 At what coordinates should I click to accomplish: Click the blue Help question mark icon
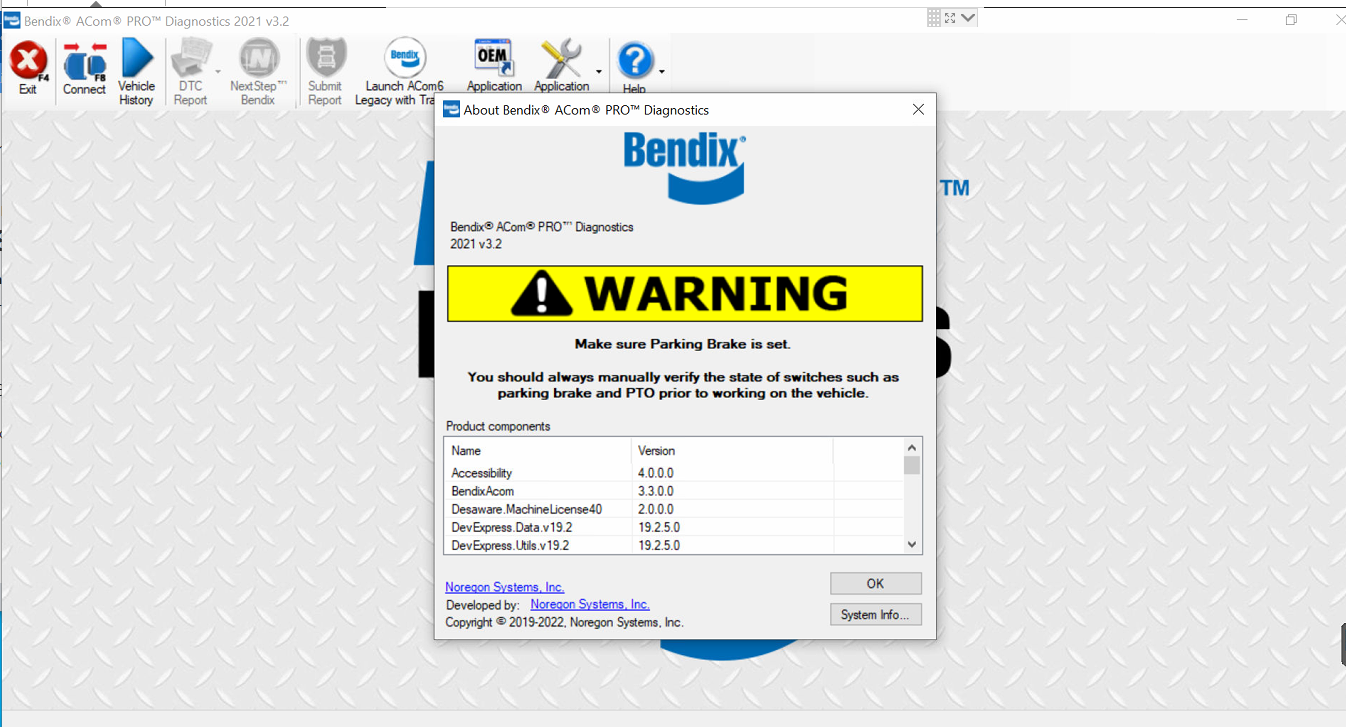pyautogui.click(x=635, y=61)
